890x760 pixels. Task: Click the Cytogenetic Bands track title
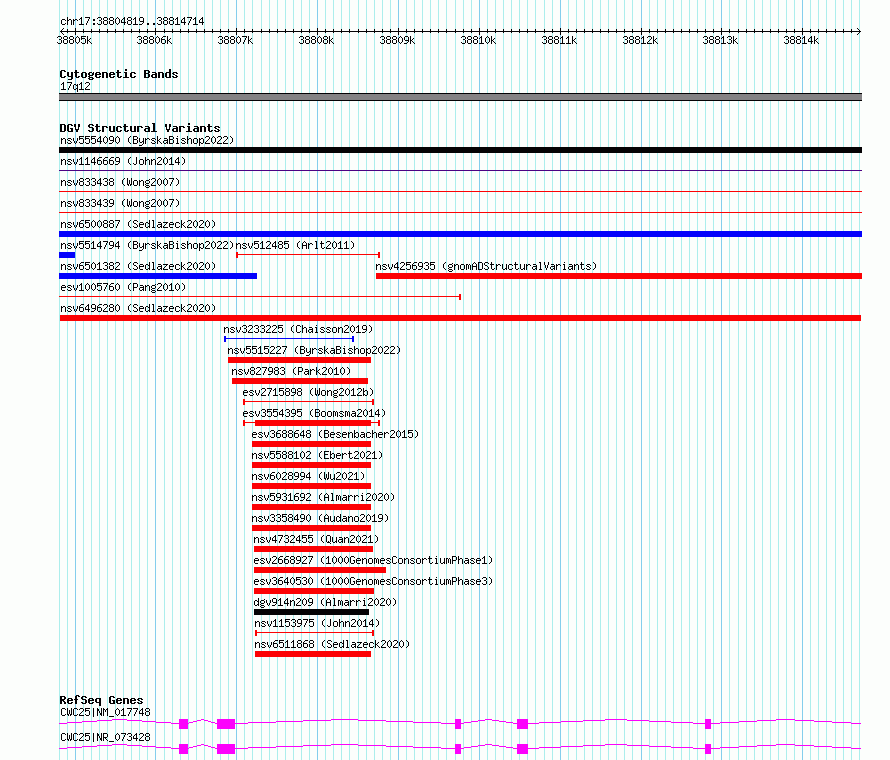click(119, 74)
